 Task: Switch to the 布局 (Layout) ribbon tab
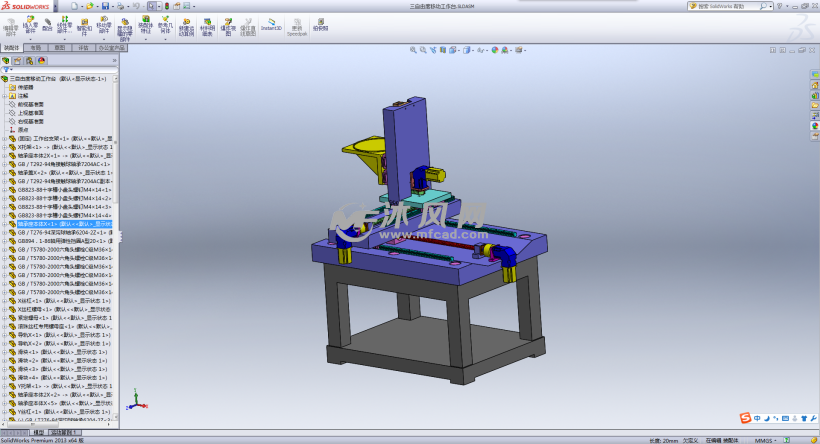[x=35, y=47]
